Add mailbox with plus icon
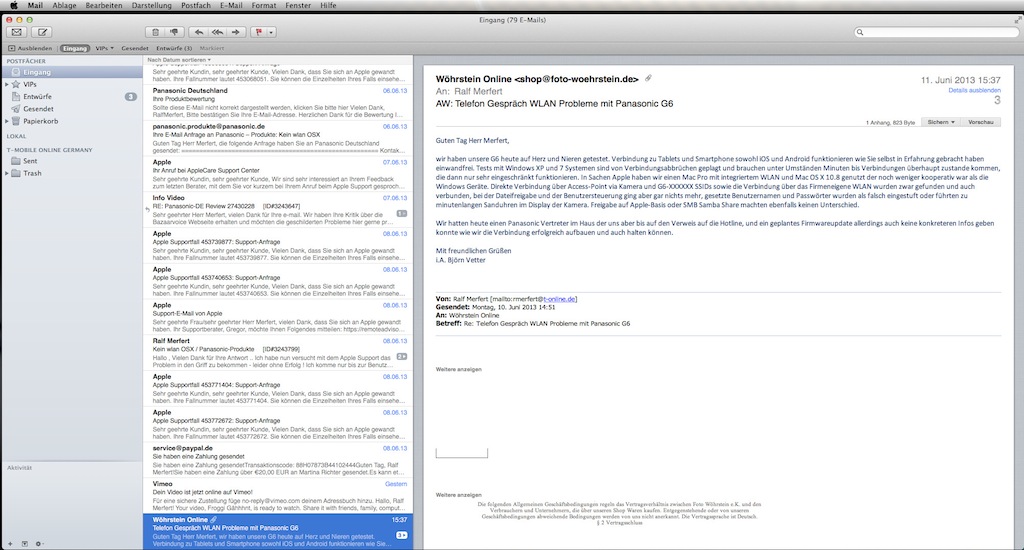1024x550 pixels. [10, 543]
